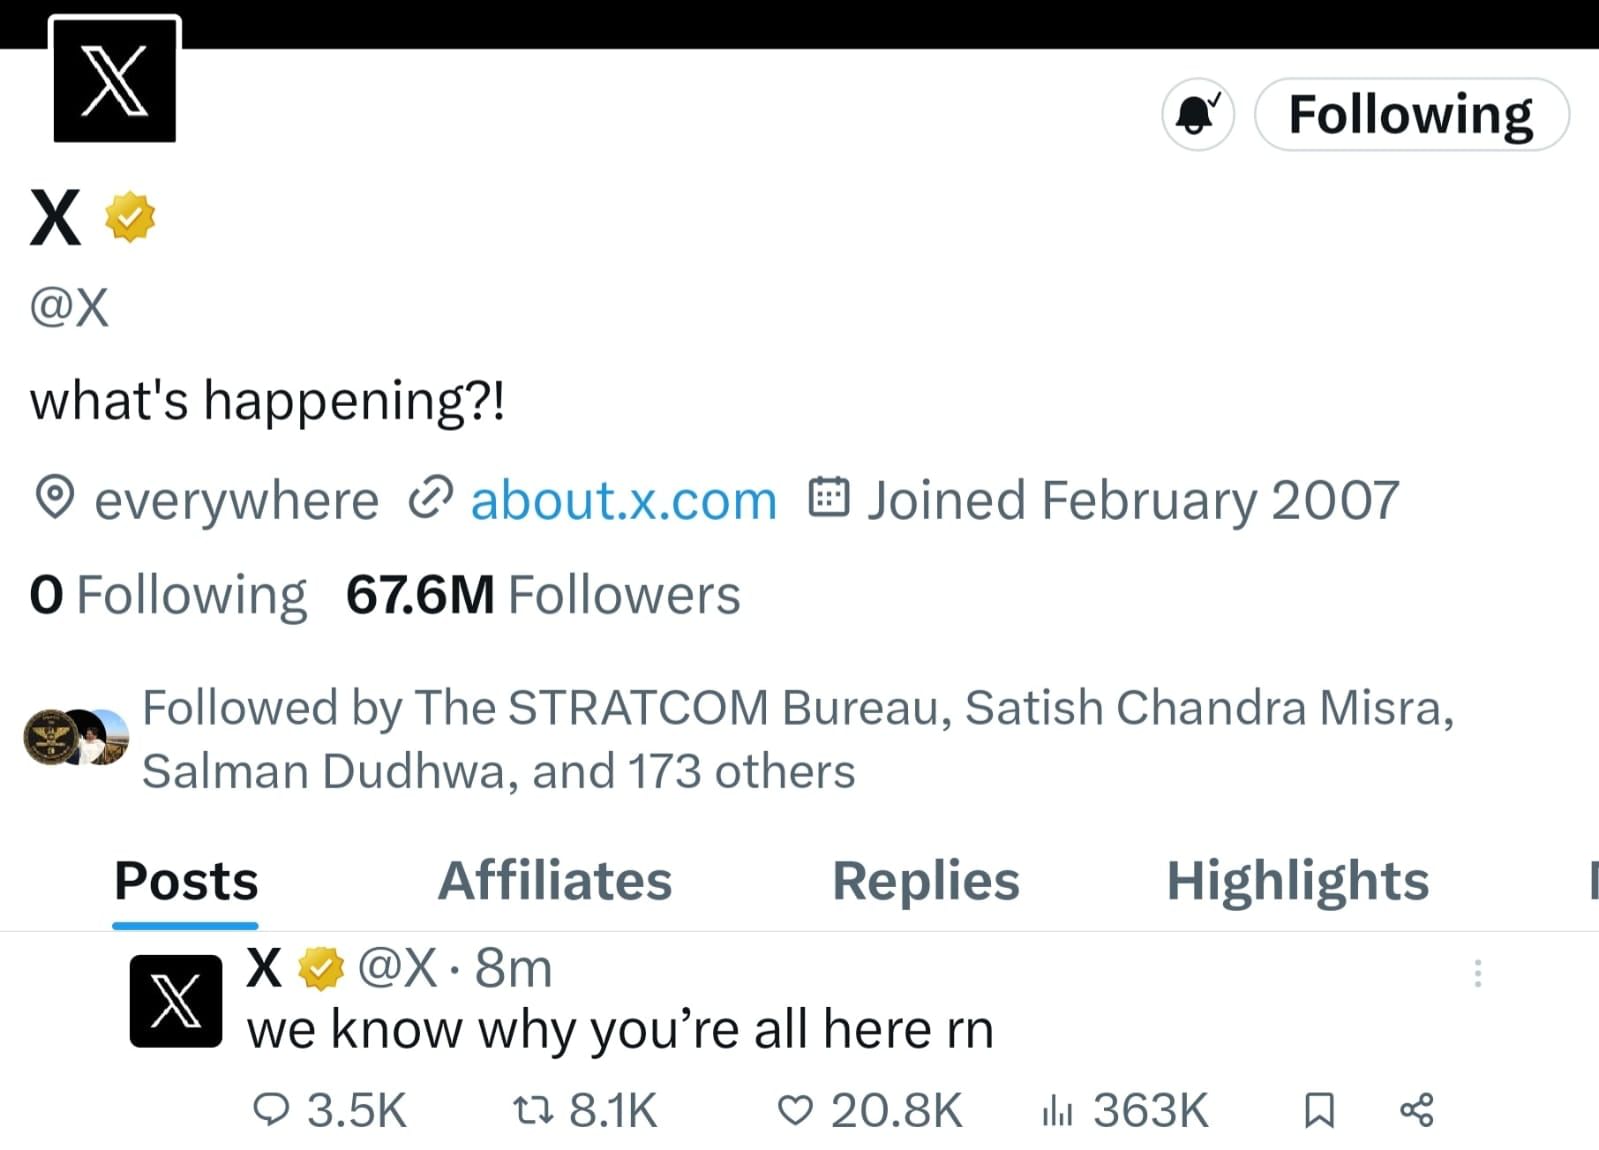
Task: Open the Followed by STRATCOM Bureau list
Action: coord(796,739)
